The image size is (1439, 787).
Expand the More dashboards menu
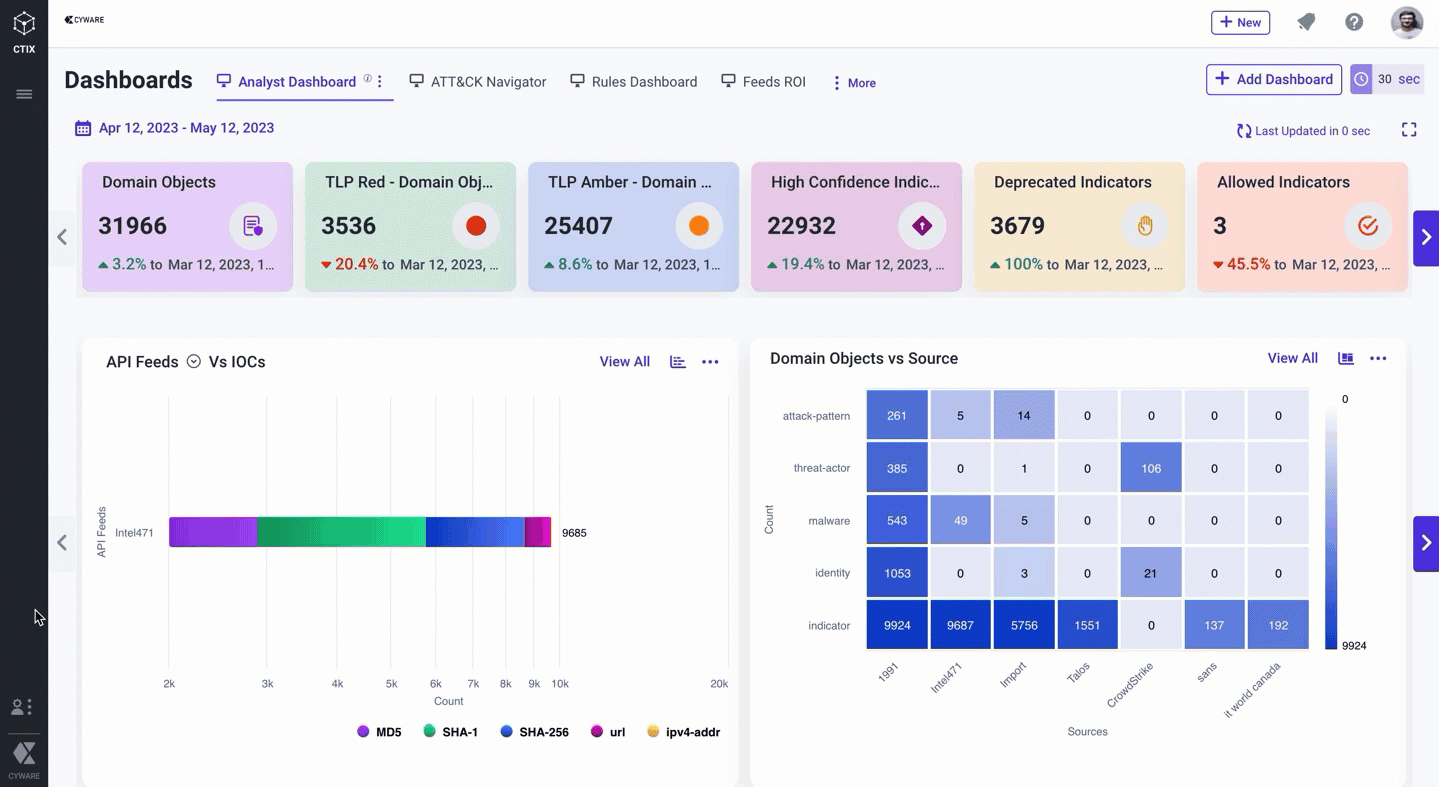853,83
